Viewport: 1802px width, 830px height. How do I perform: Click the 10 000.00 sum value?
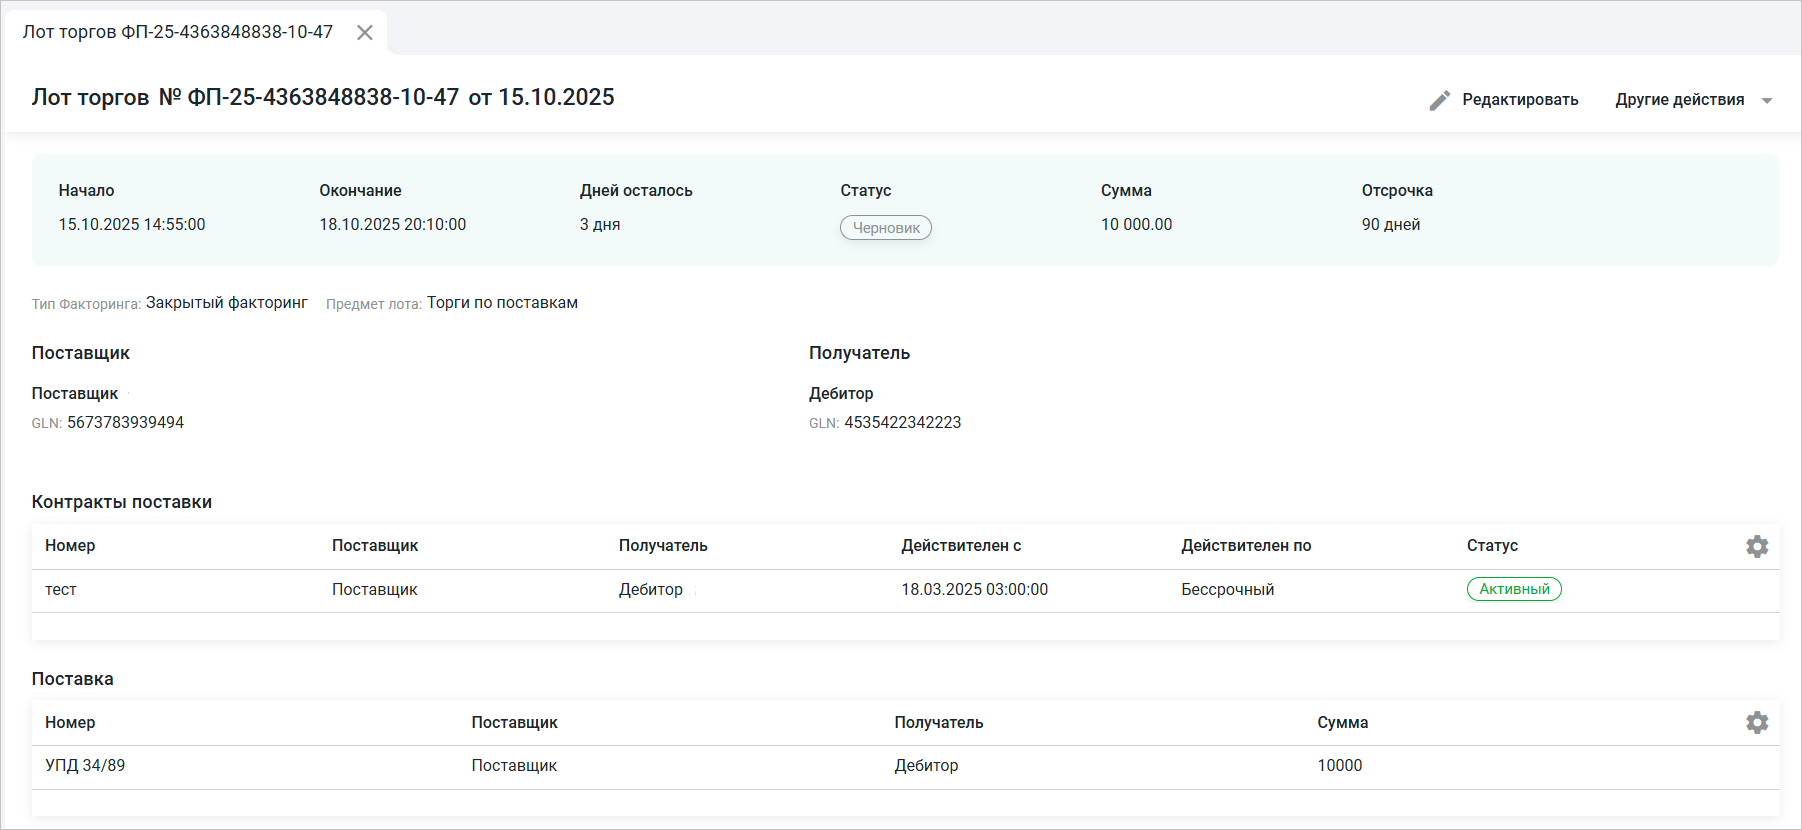(1136, 225)
